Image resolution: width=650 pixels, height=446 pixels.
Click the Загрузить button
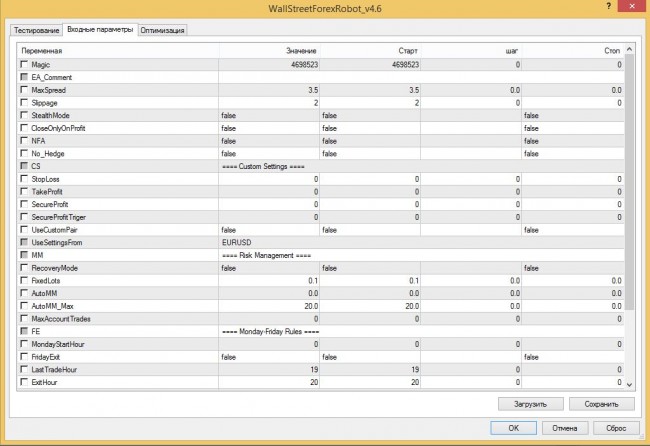tap(531, 404)
